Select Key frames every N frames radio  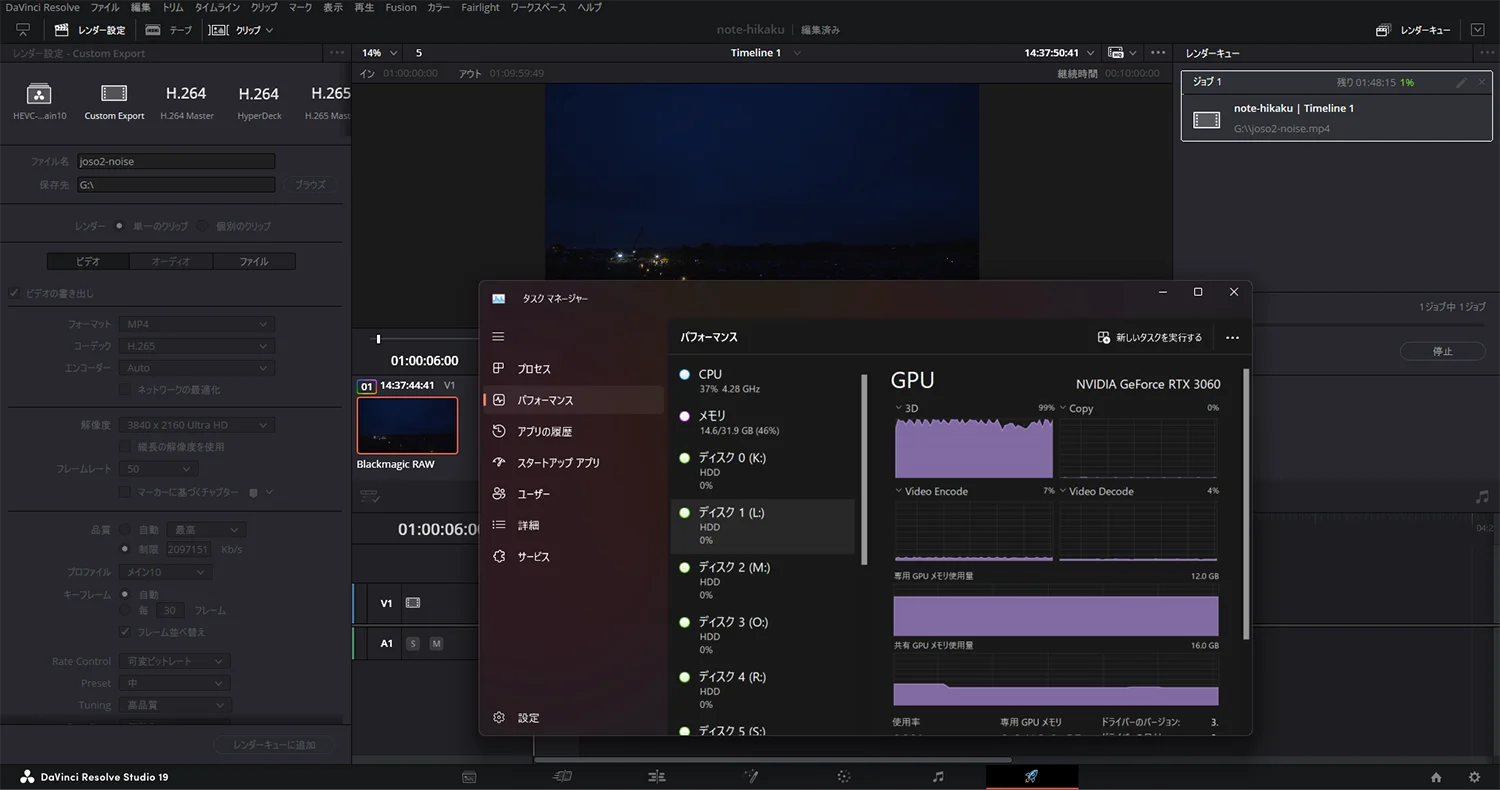pos(125,610)
